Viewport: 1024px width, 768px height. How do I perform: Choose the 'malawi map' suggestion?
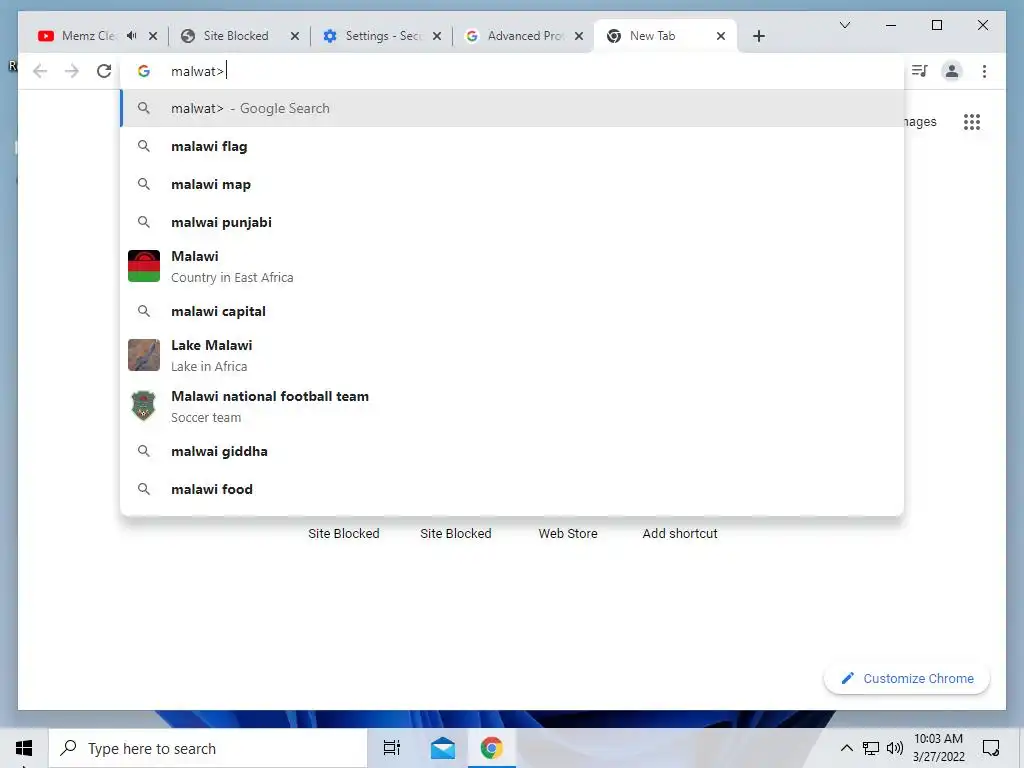513,184
